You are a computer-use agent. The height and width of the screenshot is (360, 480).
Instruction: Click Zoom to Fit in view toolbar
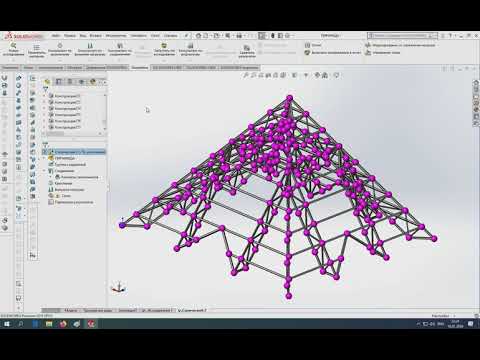pos(246,75)
